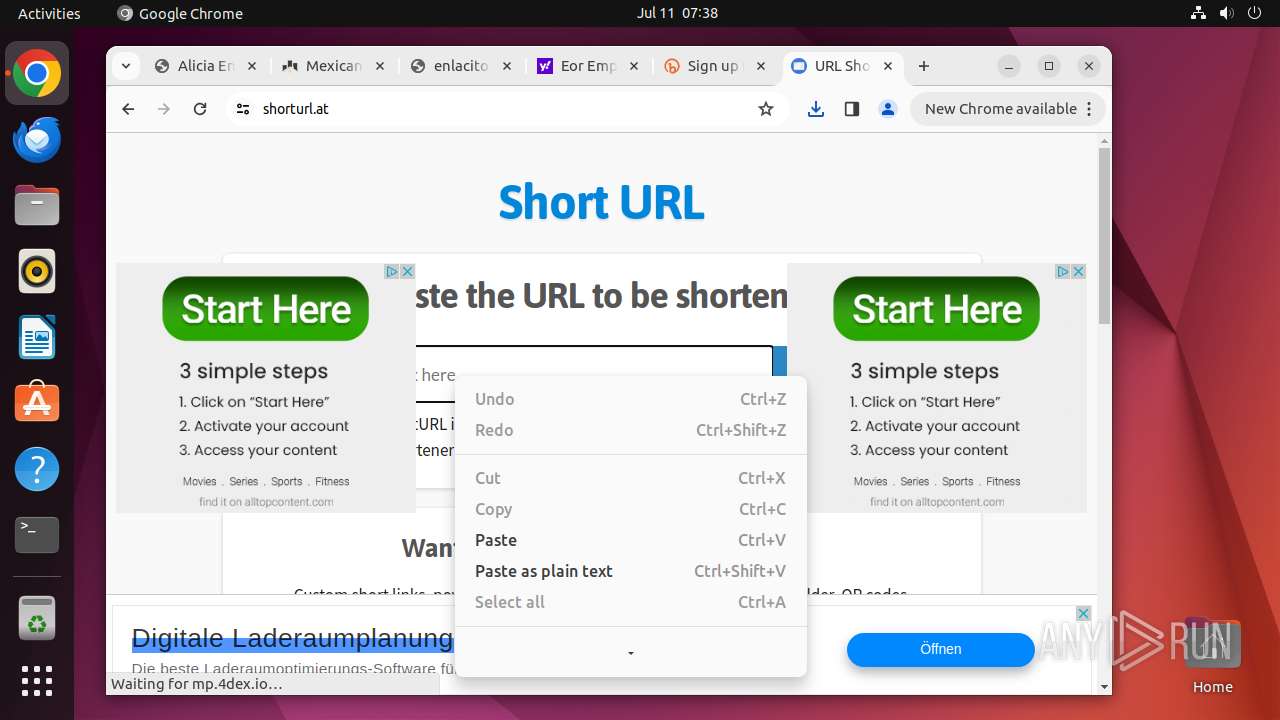The image size is (1280, 720).
Task: Switch to the Mexican tab
Action: coord(334,66)
